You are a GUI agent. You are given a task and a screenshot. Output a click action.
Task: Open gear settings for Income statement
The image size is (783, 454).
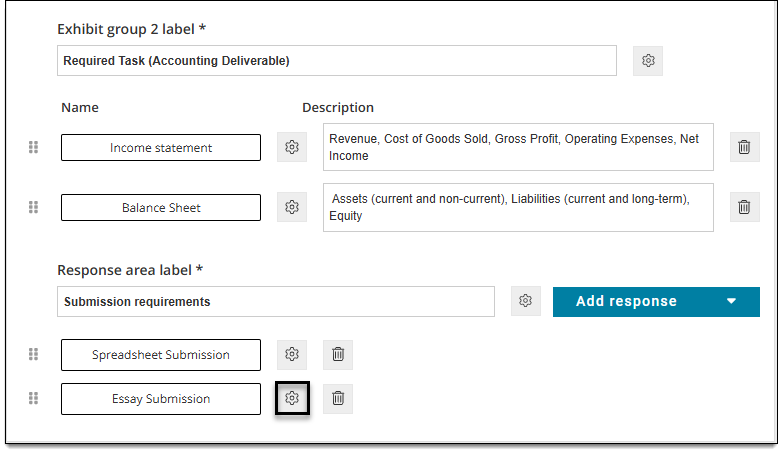point(292,147)
